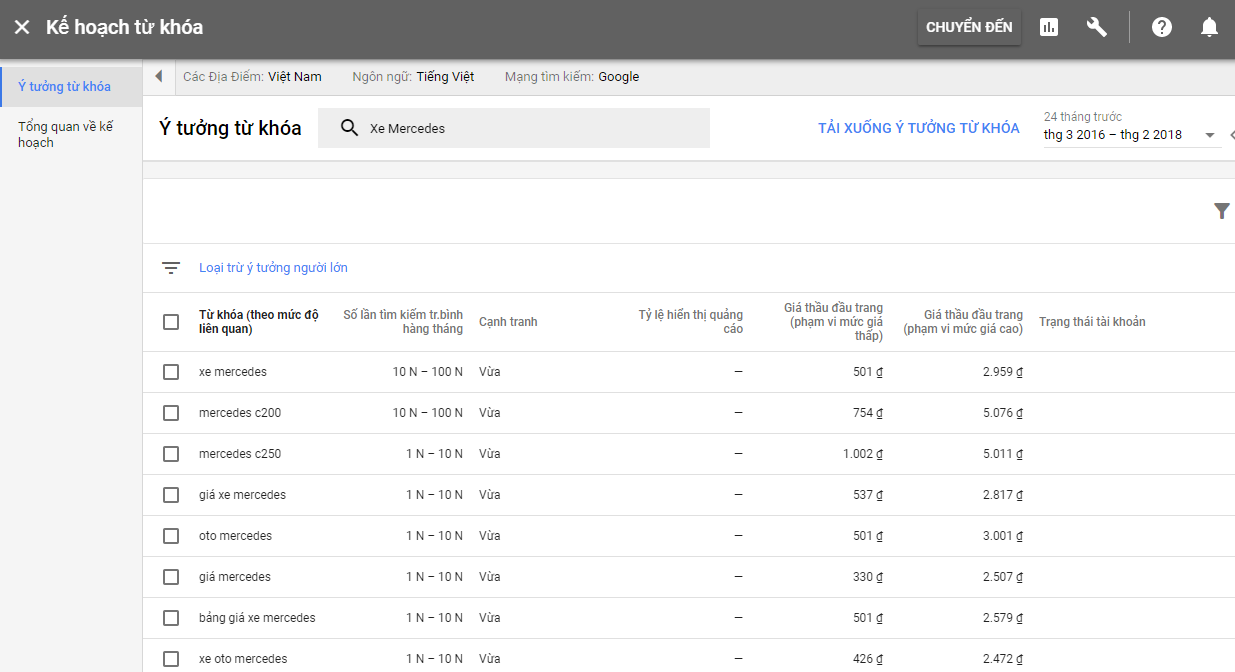Close the Keyword Planner with X icon
Screen dimensions: 1235x672
pos(22,27)
